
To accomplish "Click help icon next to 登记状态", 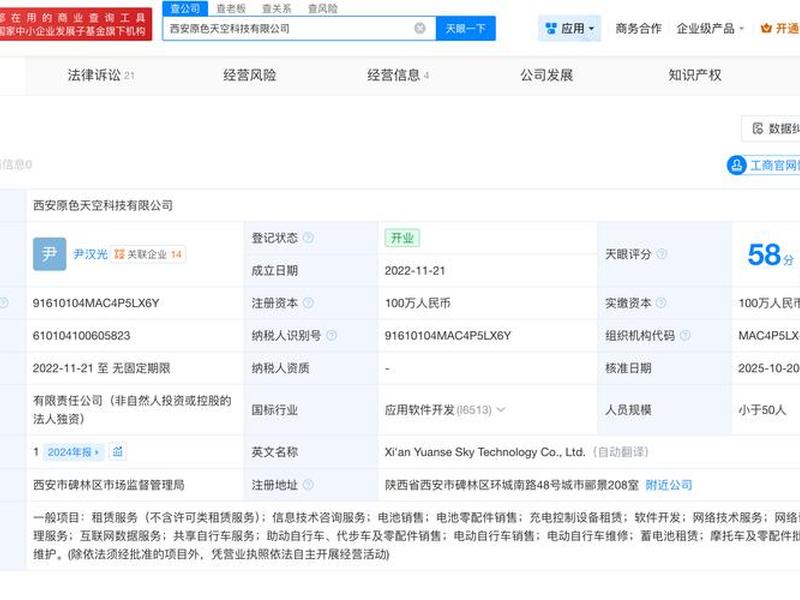I will click(x=308, y=238).
